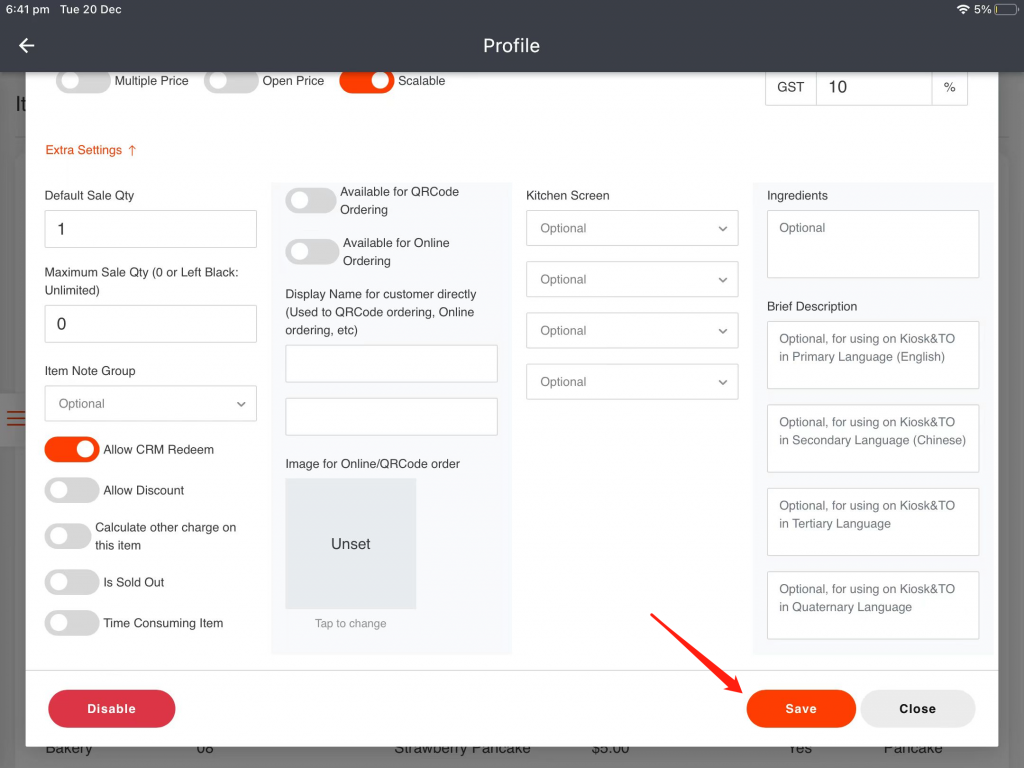The image size is (1024, 768).
Task: Enable Allow Discount toggle
Action: (72, 490)
